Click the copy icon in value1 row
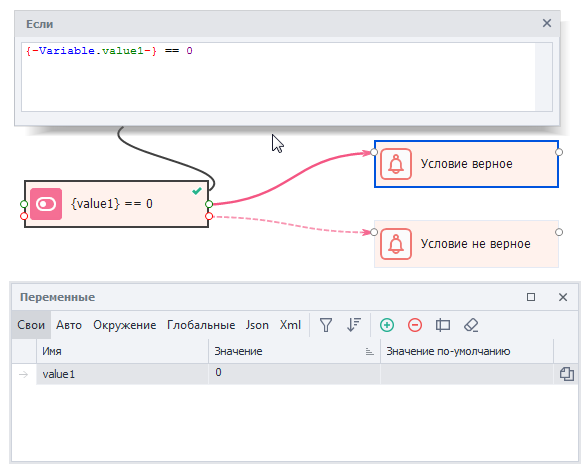 click(567, 374)
